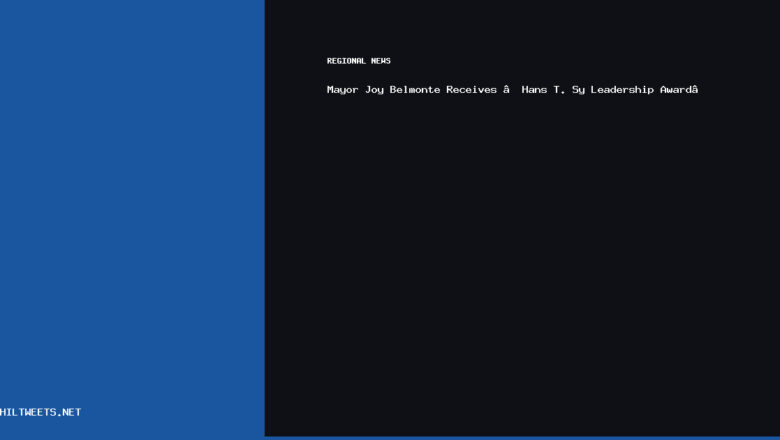Image resolution: width=780 pixels, height=440 pixels.
Task: Click the word "Receives" in the headline
Action: click(471, 90)
